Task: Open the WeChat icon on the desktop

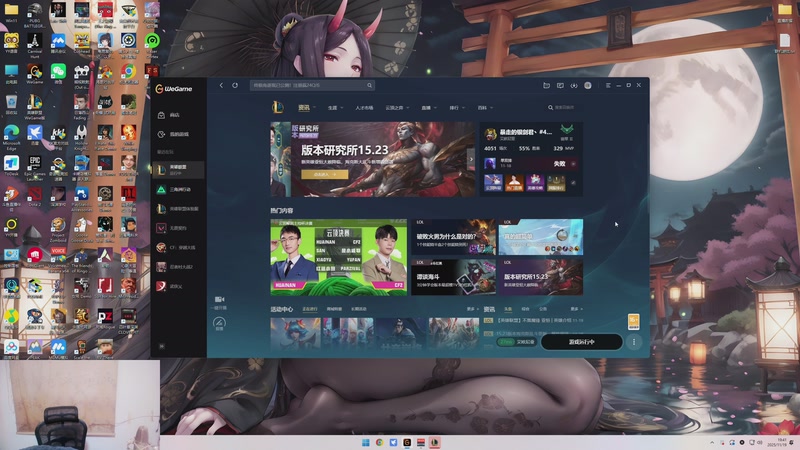Action: (58, 72)
